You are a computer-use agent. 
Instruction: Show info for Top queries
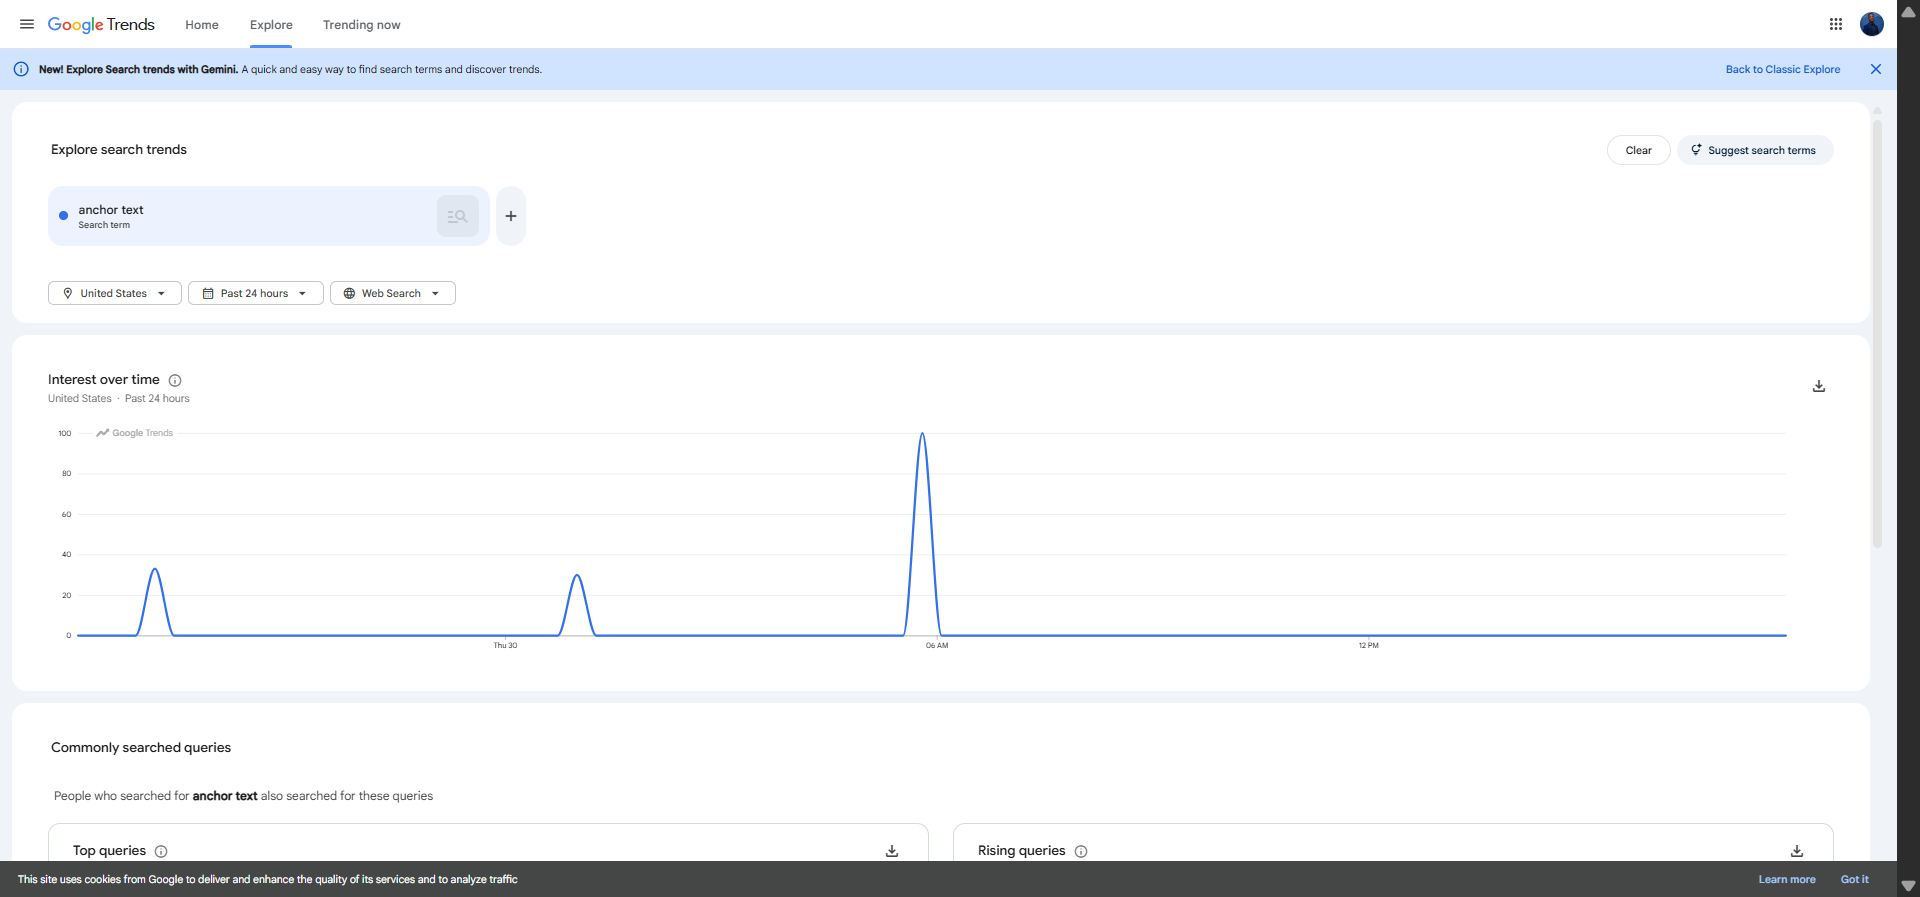point(161,851)
